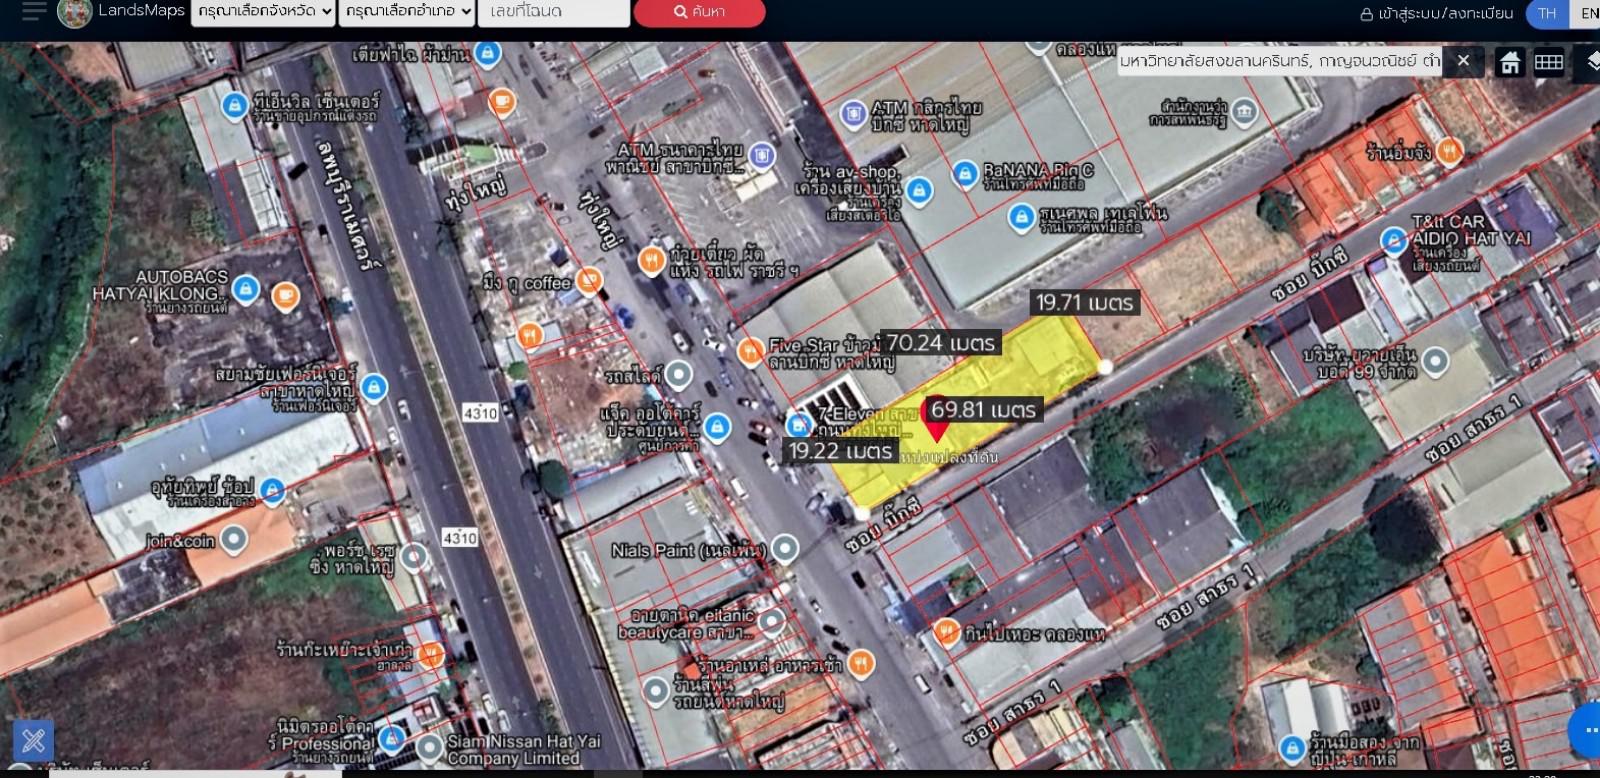Screen dimensions: 1600x778
Task: Click the 69.81 เมตร measurement label
Action: (983, 409)
